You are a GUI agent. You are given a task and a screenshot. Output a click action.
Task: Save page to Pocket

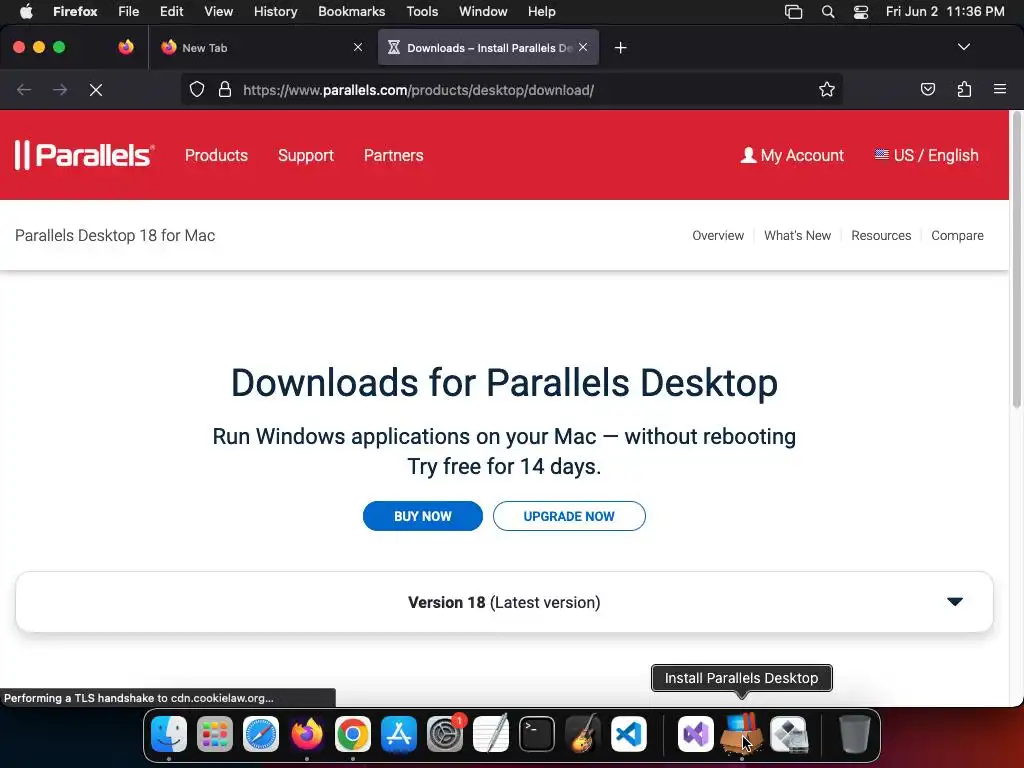(x=927, y=89)
